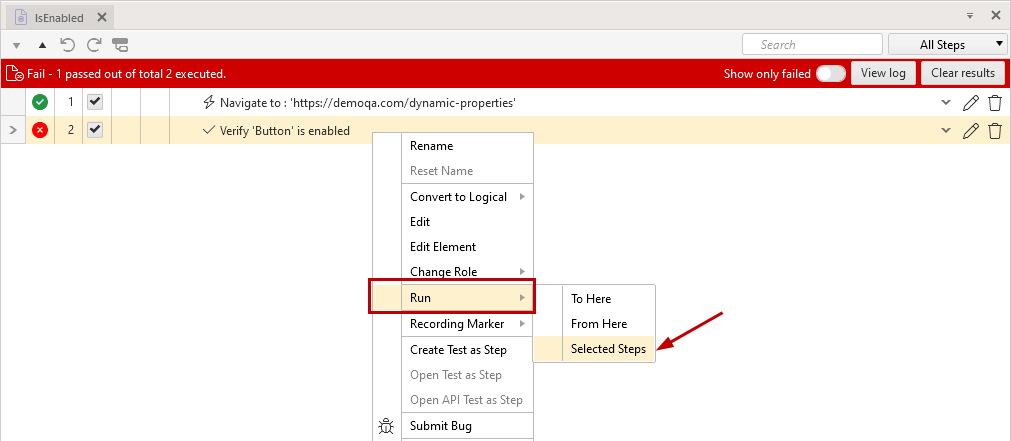1011x441 pixels.
Task: Select Rename in the context menu
Action: (467, 146)
